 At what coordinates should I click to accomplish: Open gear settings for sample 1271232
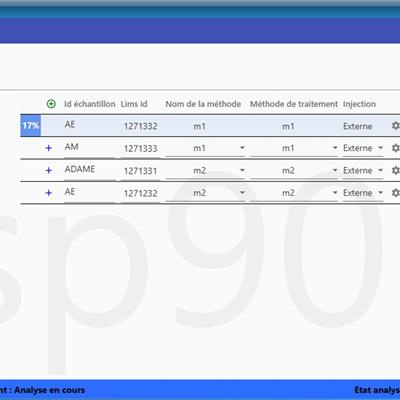[x=396, y=193]
